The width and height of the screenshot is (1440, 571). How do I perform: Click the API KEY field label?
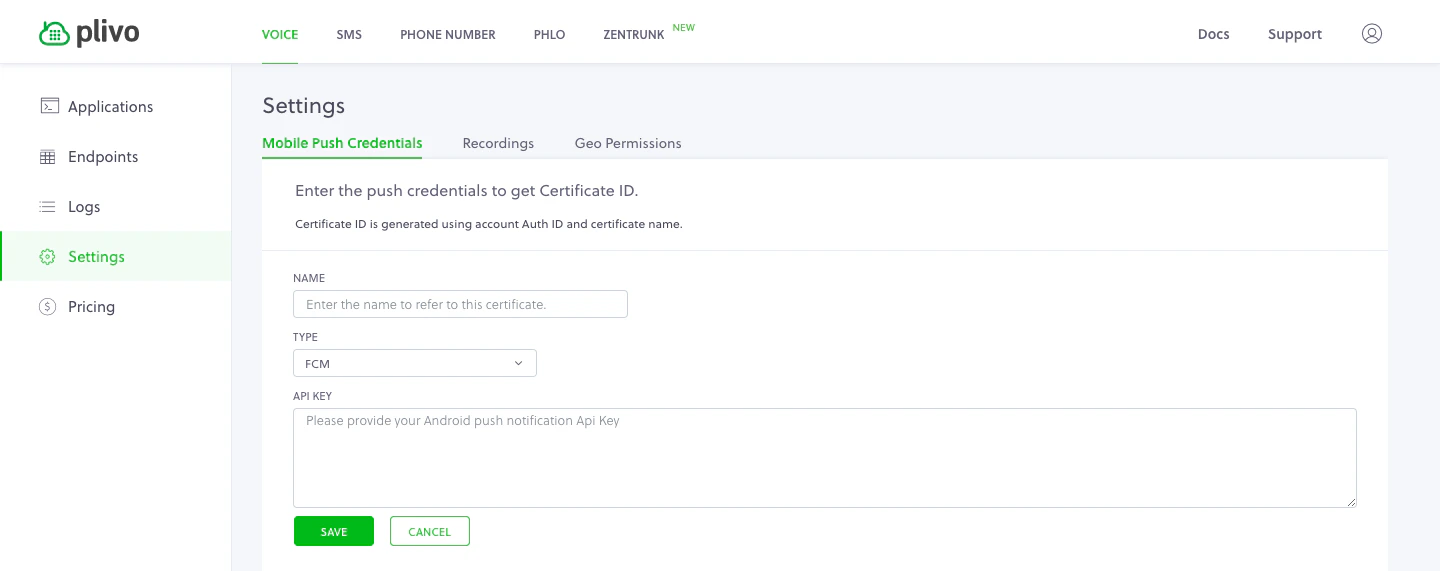(312, 396)
